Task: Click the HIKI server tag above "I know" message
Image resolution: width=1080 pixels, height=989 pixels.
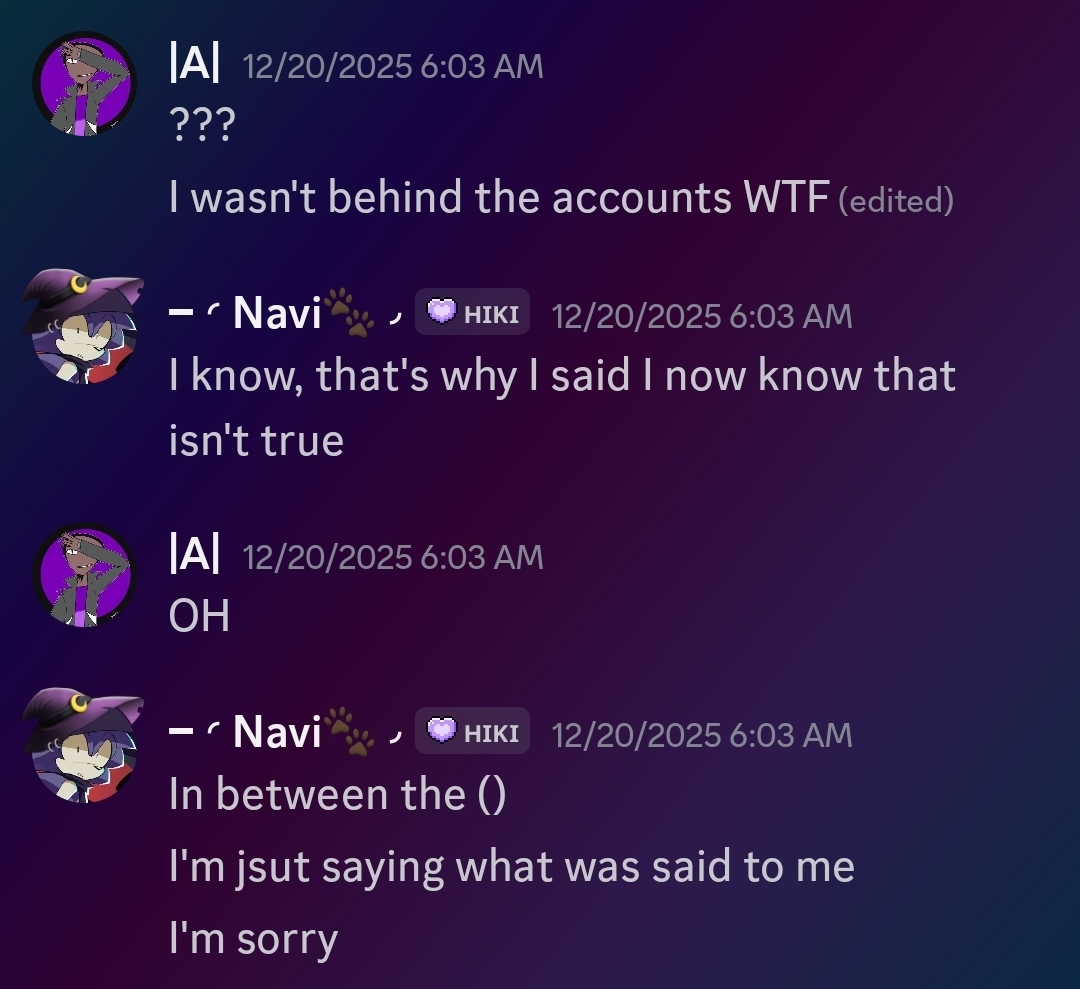Action: [473, 314]
